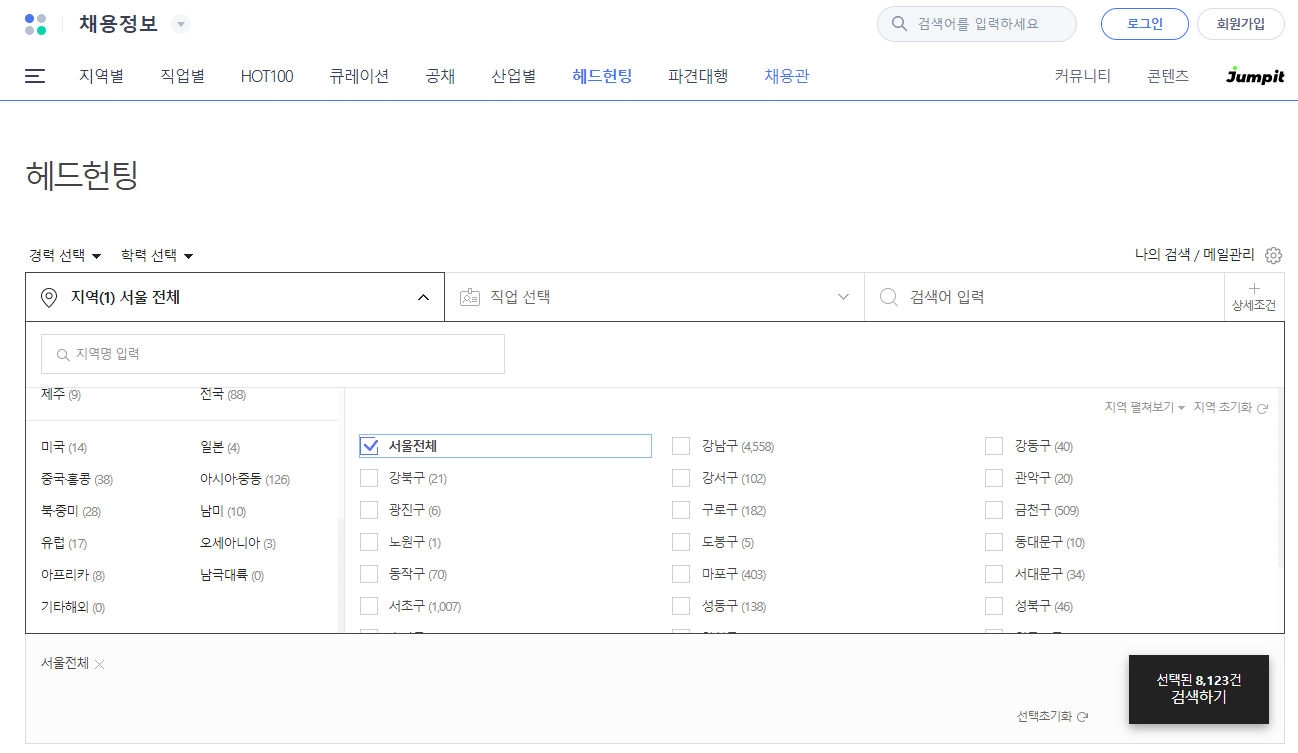Check the 강남구 checkbox

coord(682,446)
